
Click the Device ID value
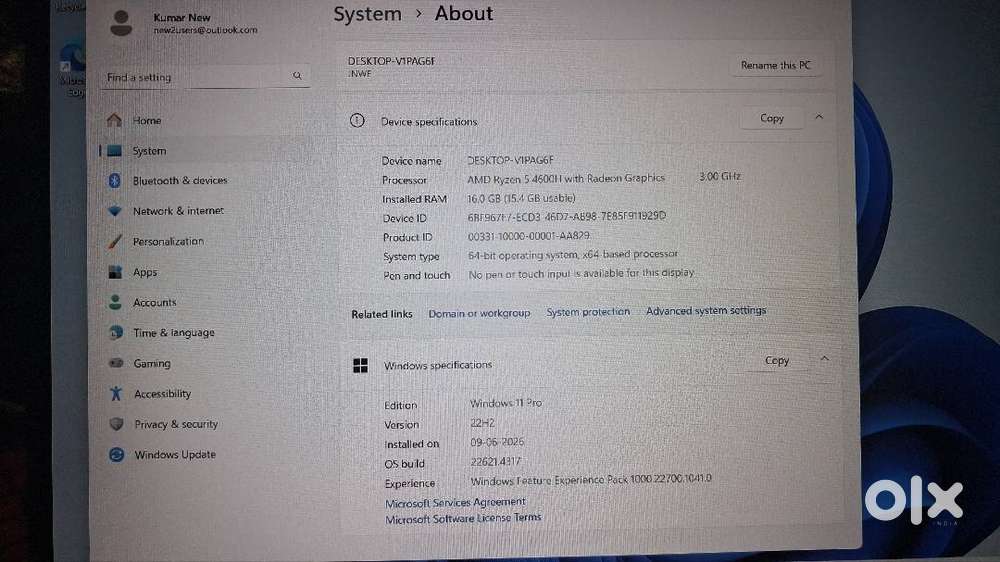[x=566, y=217]
